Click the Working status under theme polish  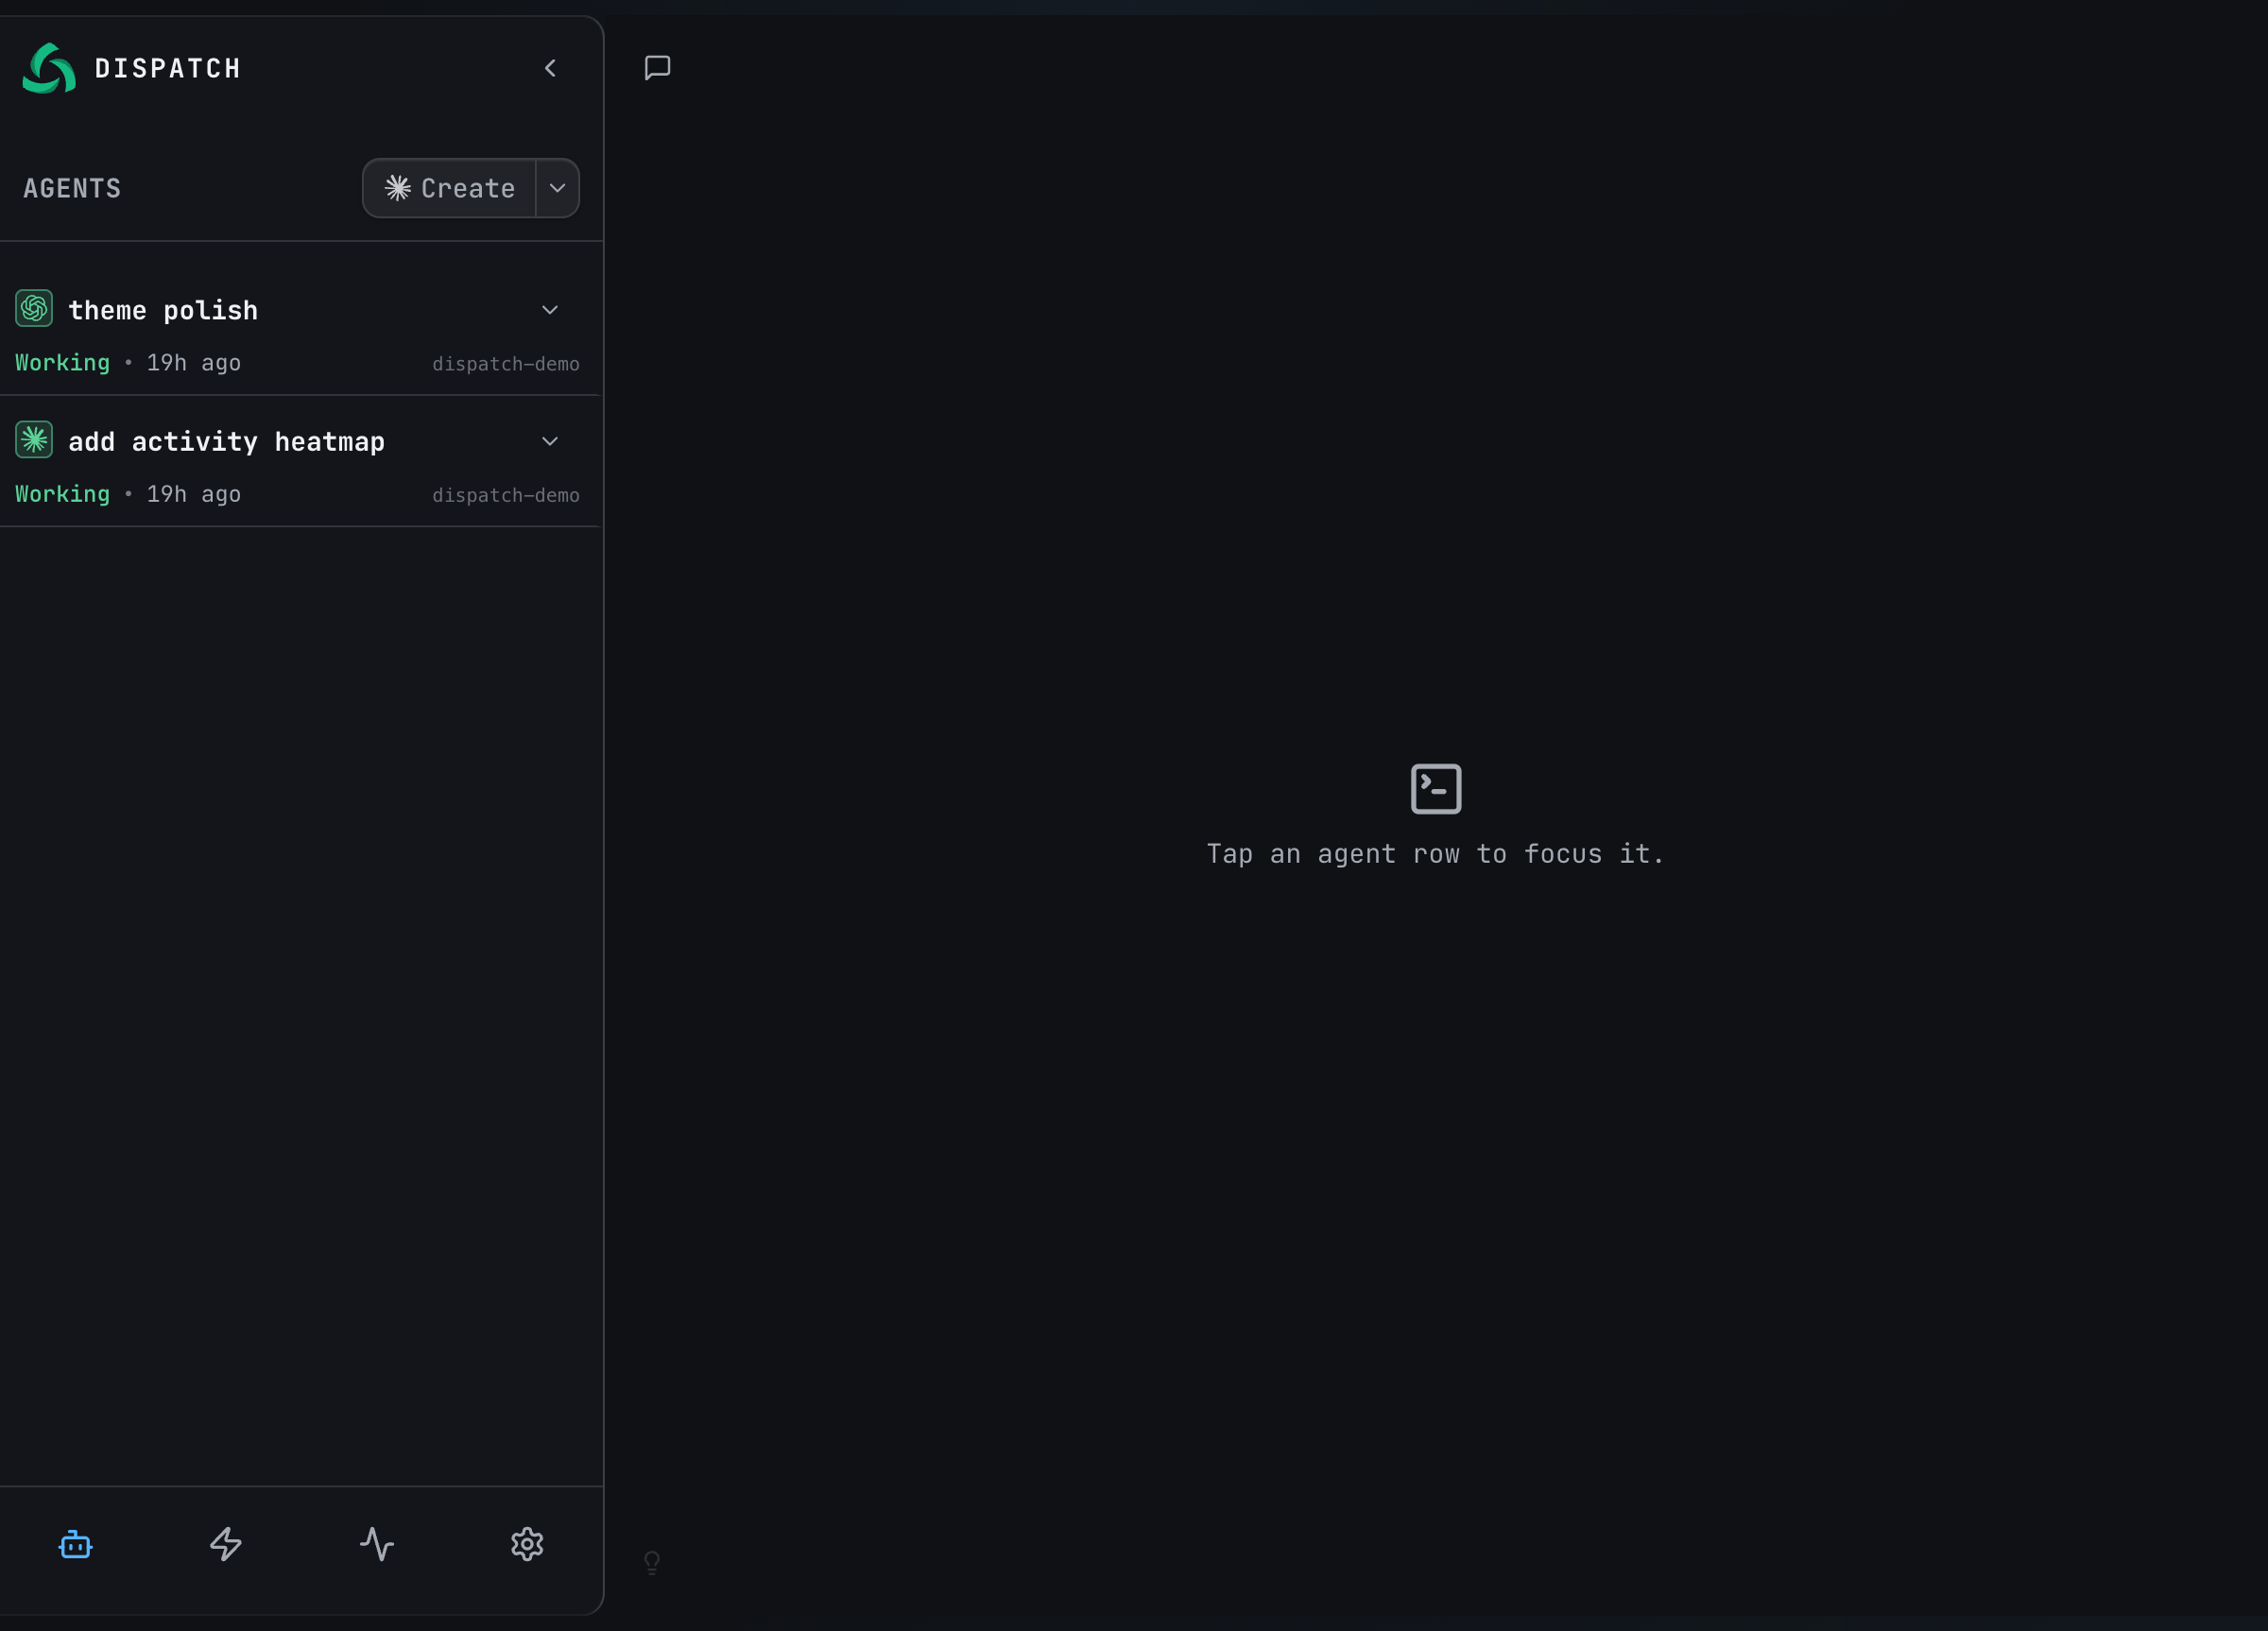click(x=62, y=363)
